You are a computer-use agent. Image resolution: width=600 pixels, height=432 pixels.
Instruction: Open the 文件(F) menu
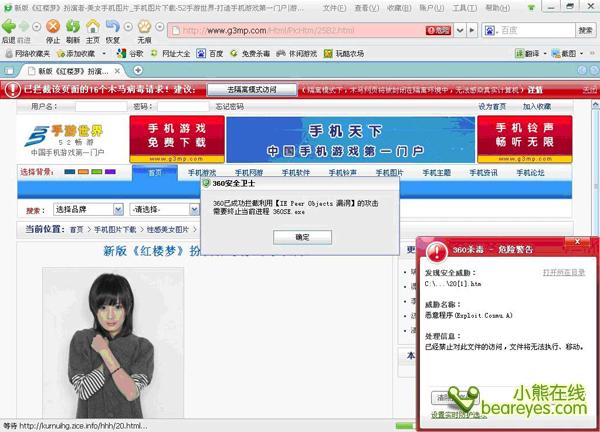coord(334,8)
